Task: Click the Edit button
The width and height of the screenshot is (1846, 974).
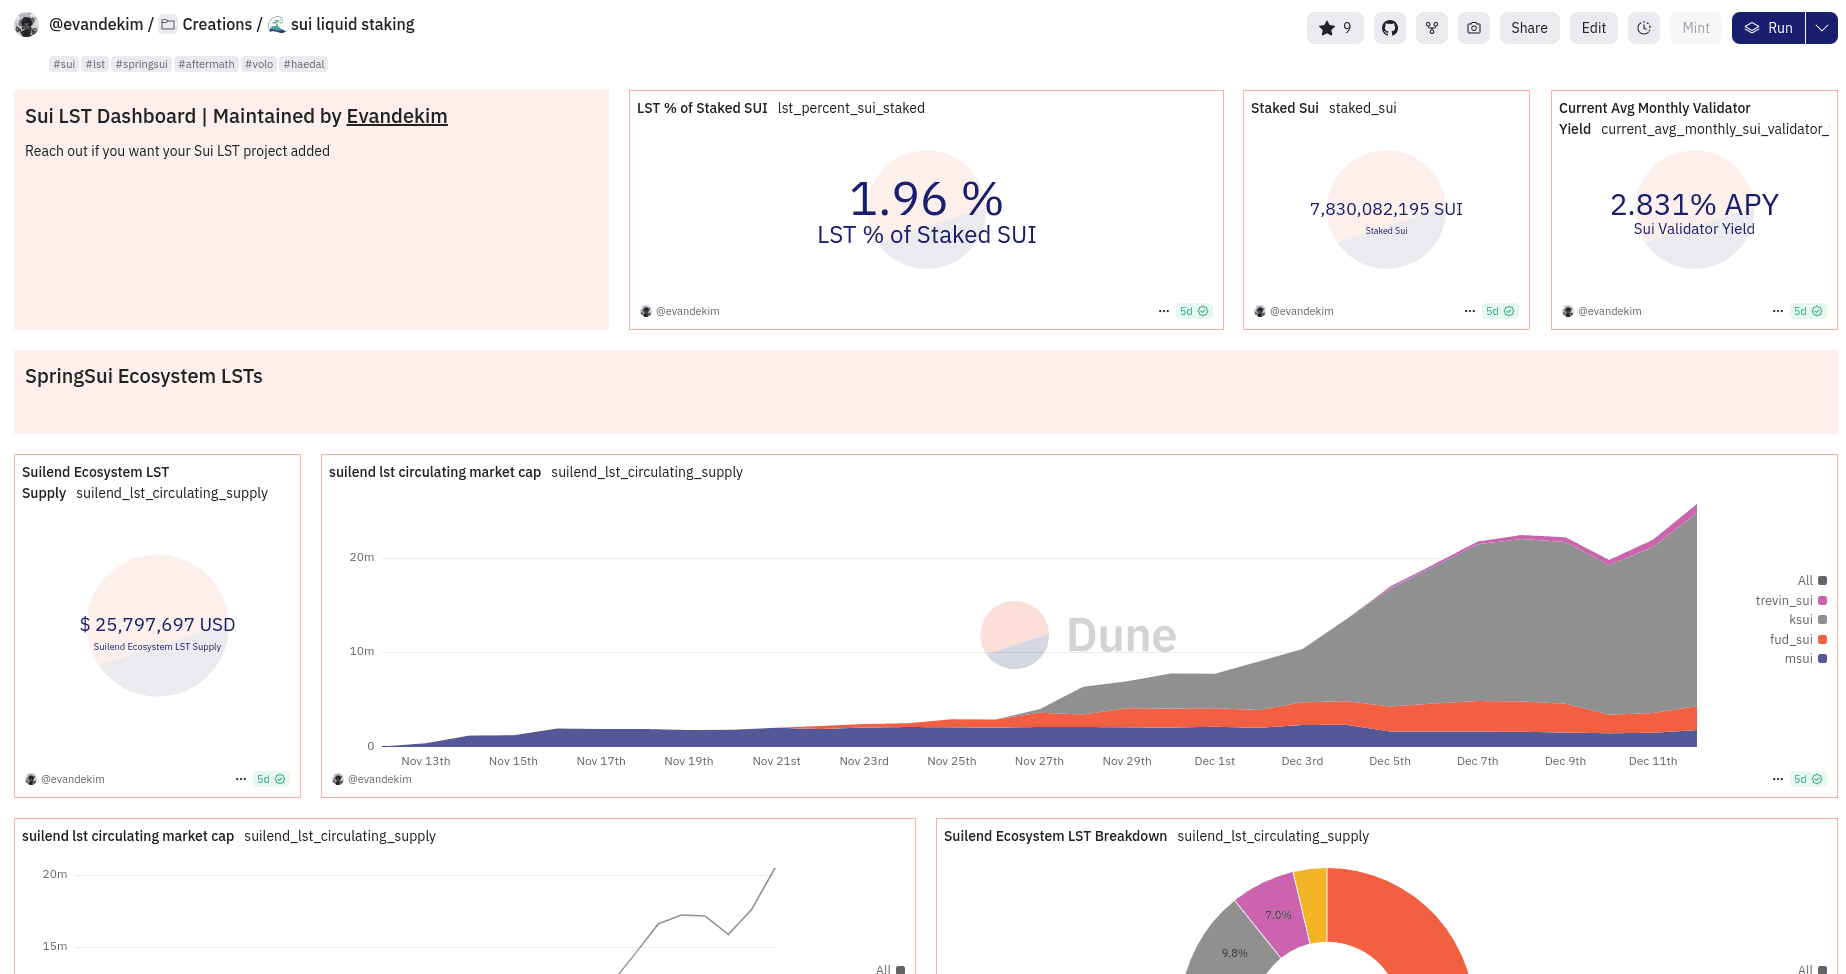Action: pyautogui.click(x=1594, y=28)
